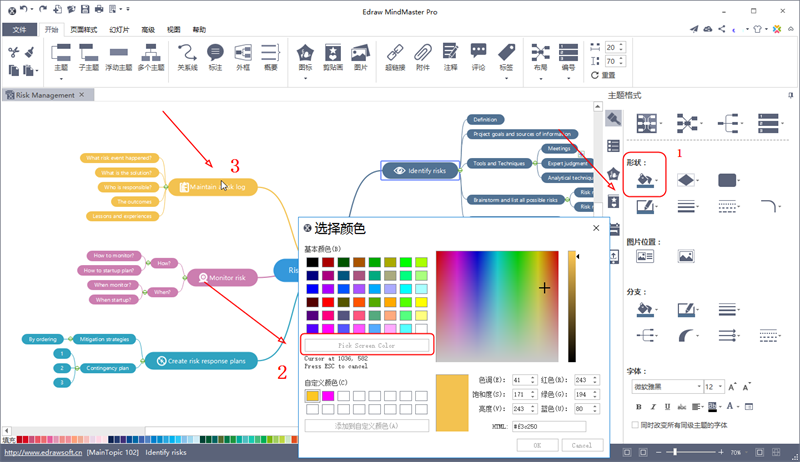Insert a boundary frame (外框)
The image size is (800, 462).
point(243,57)
